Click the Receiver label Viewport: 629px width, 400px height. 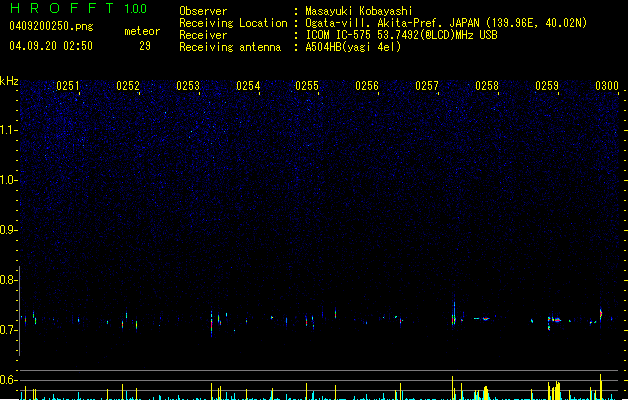click(203, 35)
